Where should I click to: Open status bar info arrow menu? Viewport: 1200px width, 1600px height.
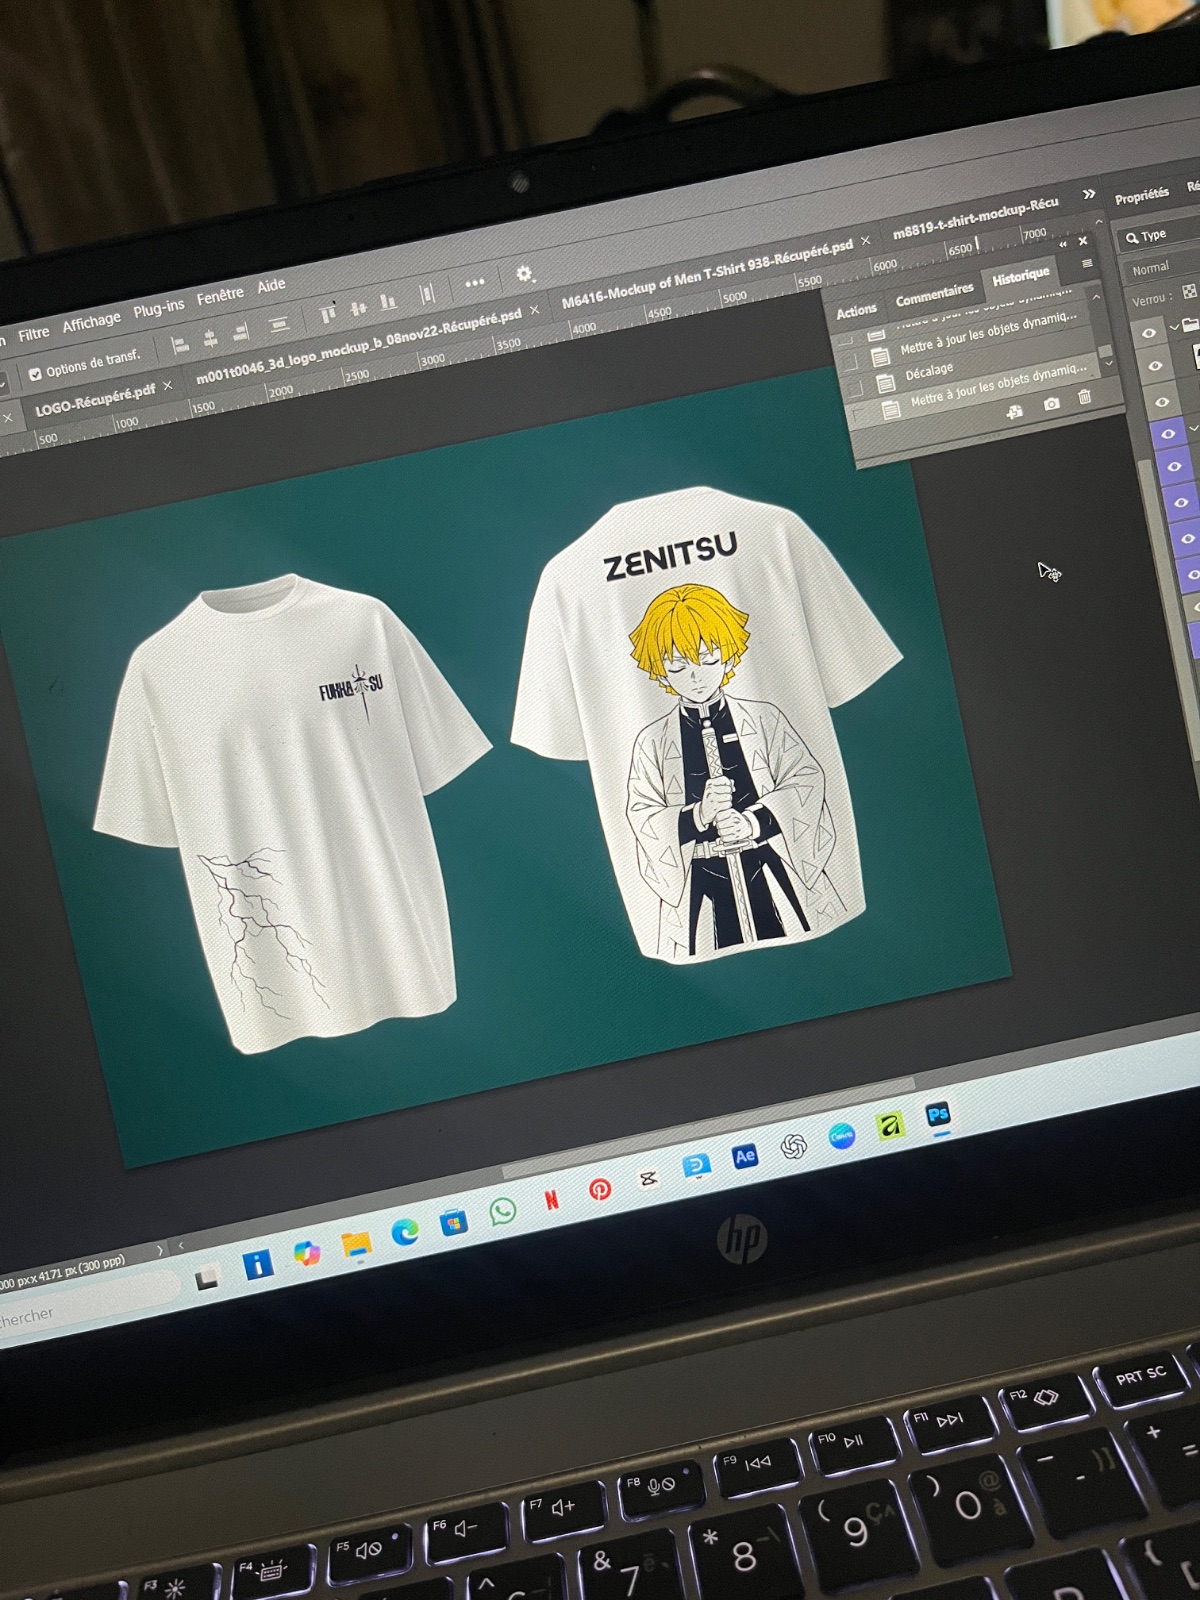point(160,1250)
